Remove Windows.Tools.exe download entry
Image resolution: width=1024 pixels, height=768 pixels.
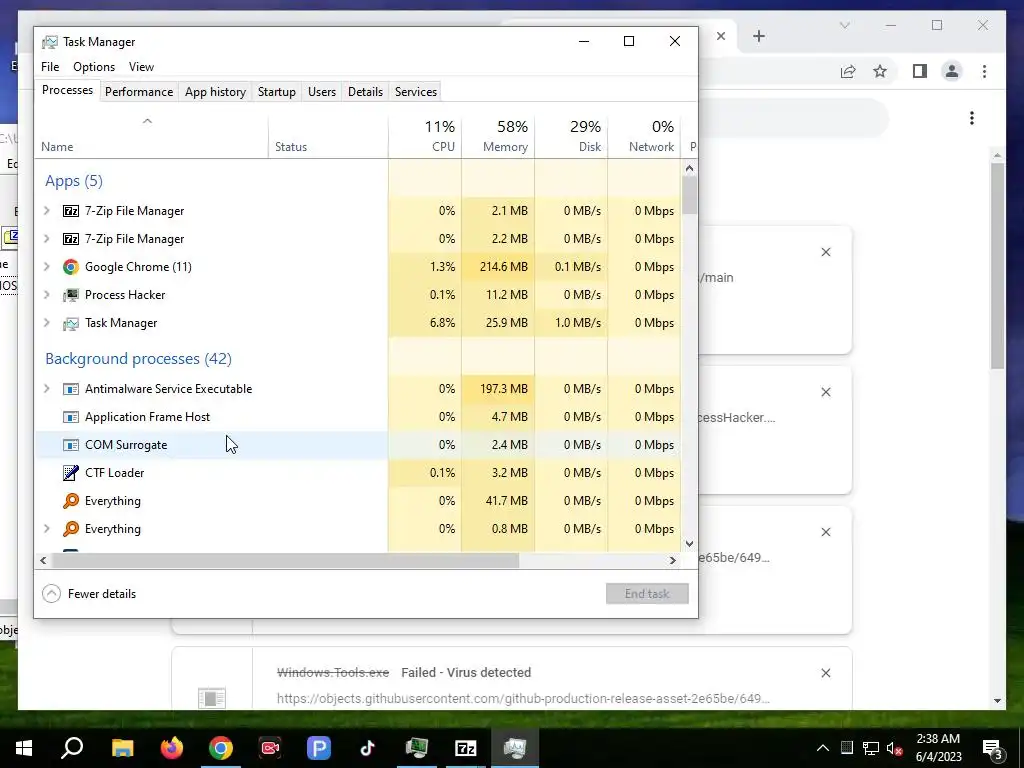825,673
